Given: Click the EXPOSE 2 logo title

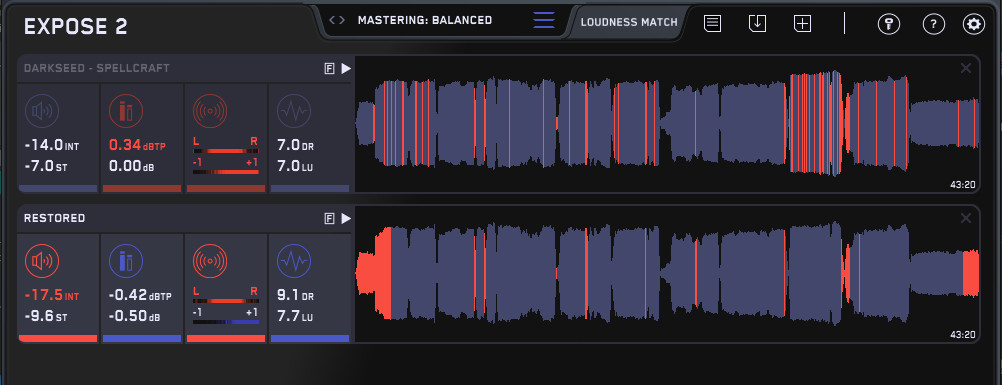Looking at the screenshot, I should 75,27.
